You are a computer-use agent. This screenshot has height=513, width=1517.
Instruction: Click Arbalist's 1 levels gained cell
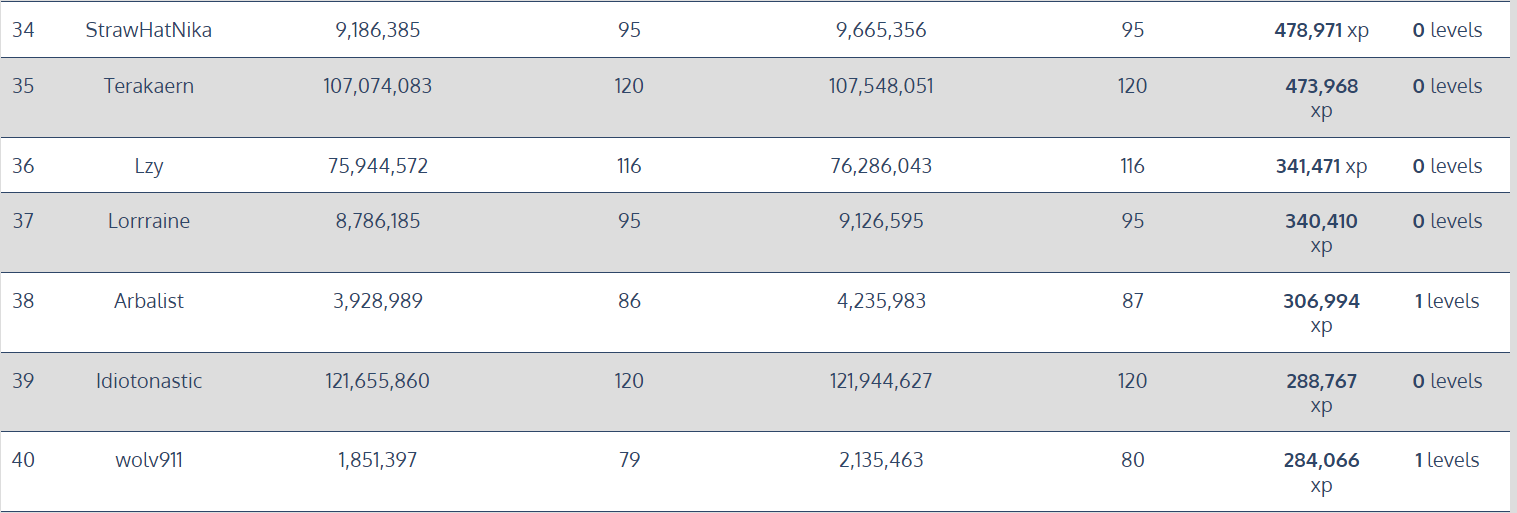pyautogui.click(x=1447, y=301)
